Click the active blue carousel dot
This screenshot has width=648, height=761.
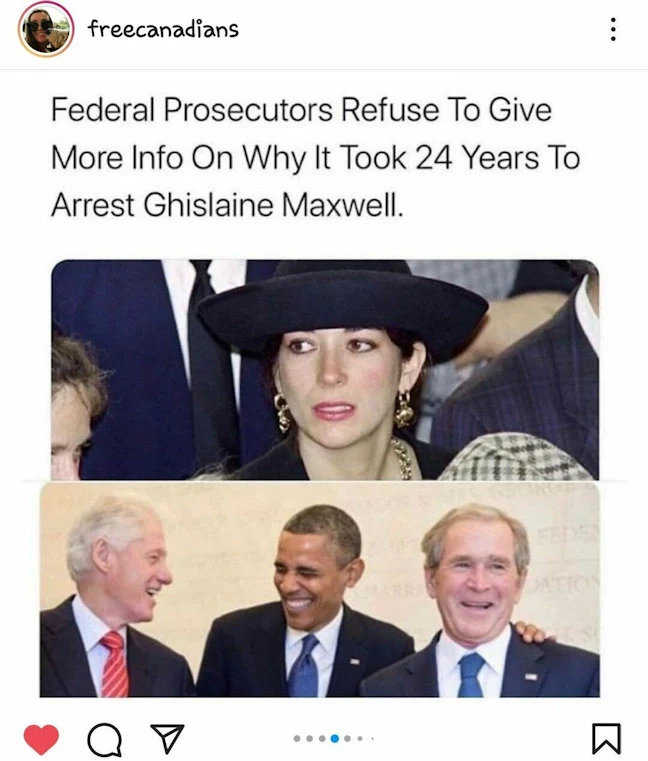pos(334,739)
